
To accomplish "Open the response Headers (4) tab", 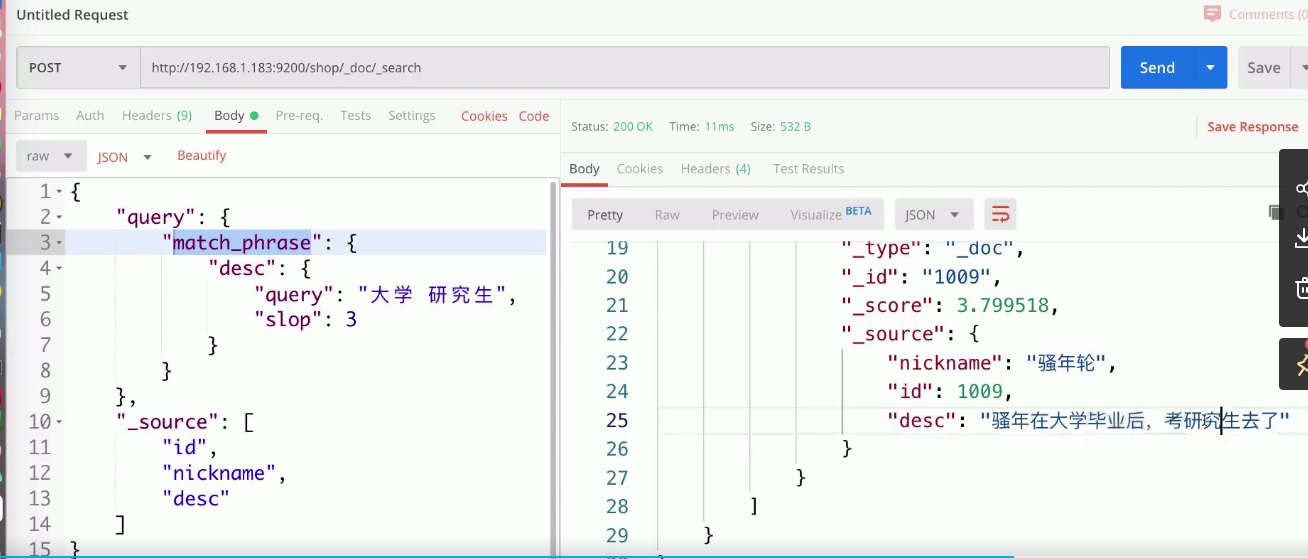I will click(x=716, y=168).
